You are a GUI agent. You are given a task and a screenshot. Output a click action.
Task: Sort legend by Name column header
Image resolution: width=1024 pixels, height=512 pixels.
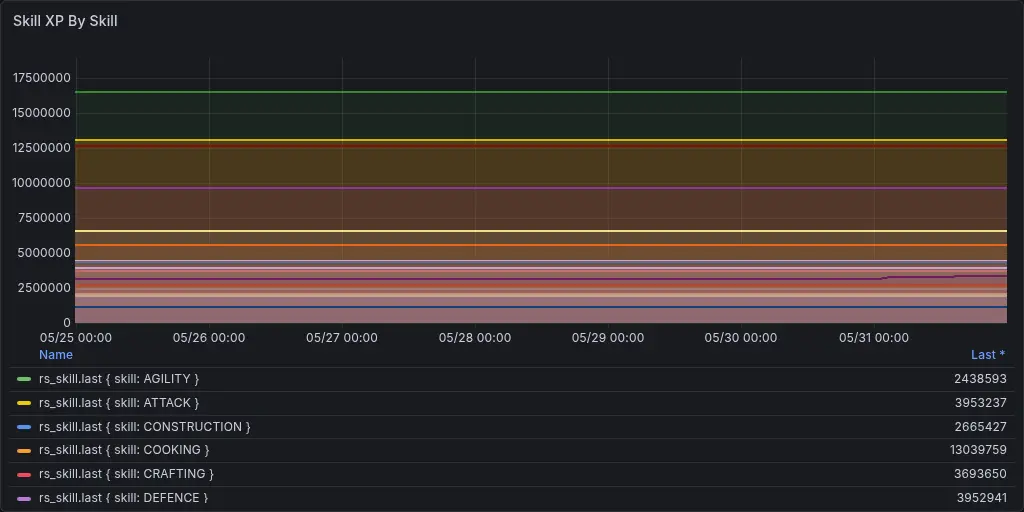(56, 355)
